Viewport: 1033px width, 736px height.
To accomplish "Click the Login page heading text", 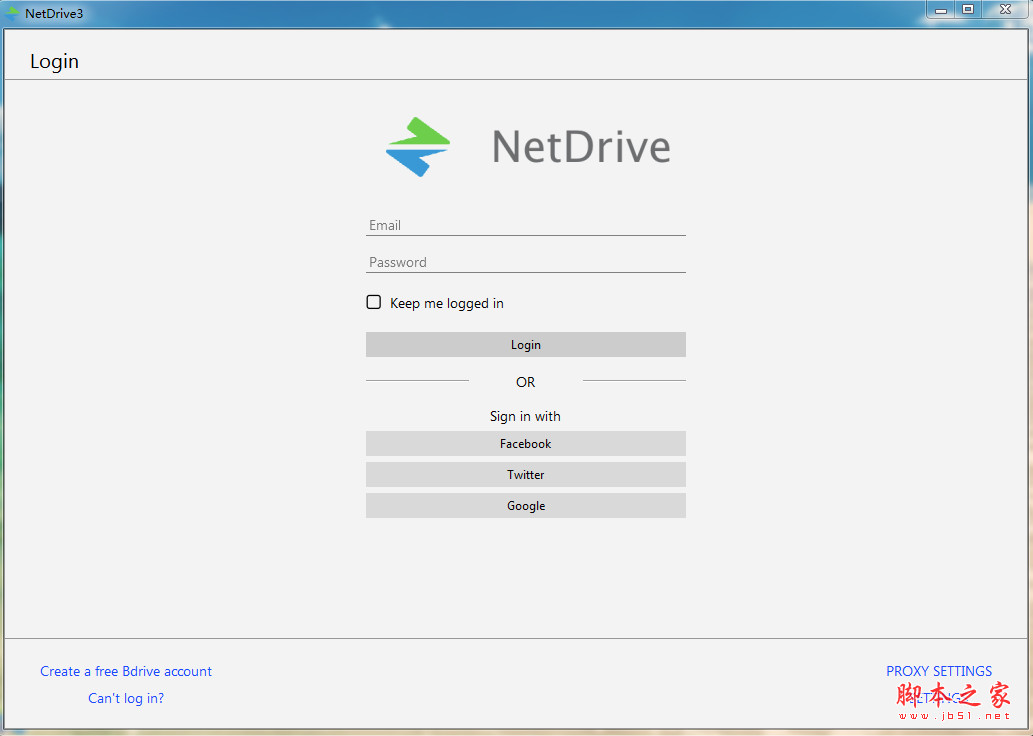I will (x=55, y=62).
